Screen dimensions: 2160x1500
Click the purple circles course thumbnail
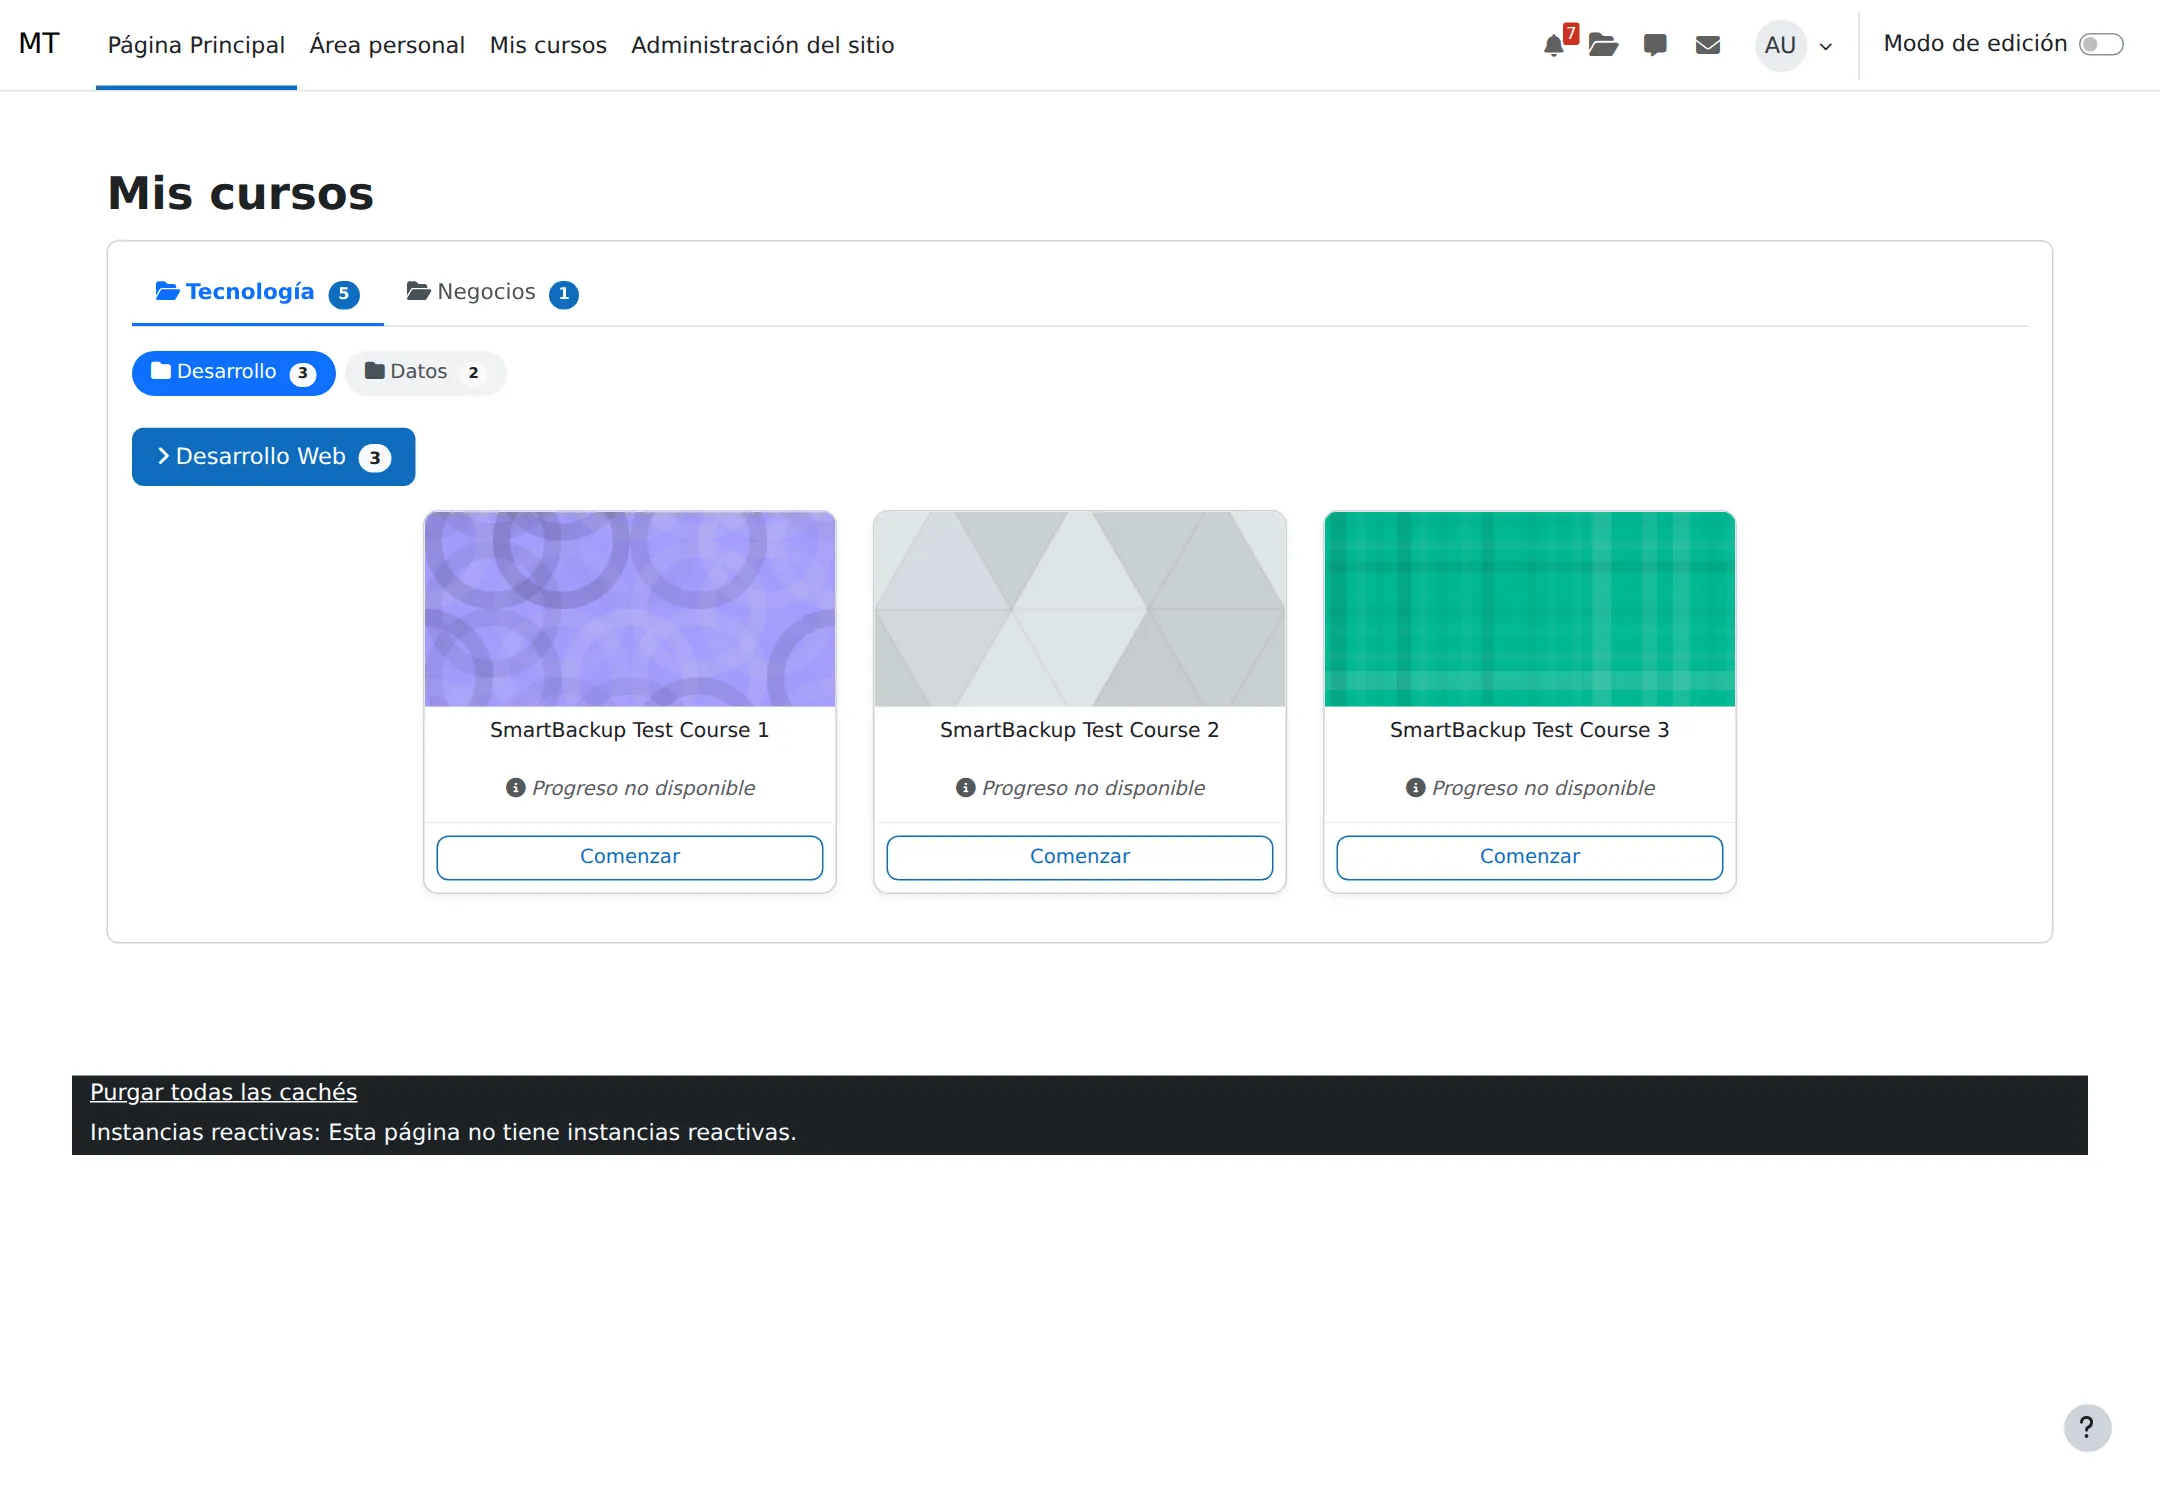coord(630,609)
